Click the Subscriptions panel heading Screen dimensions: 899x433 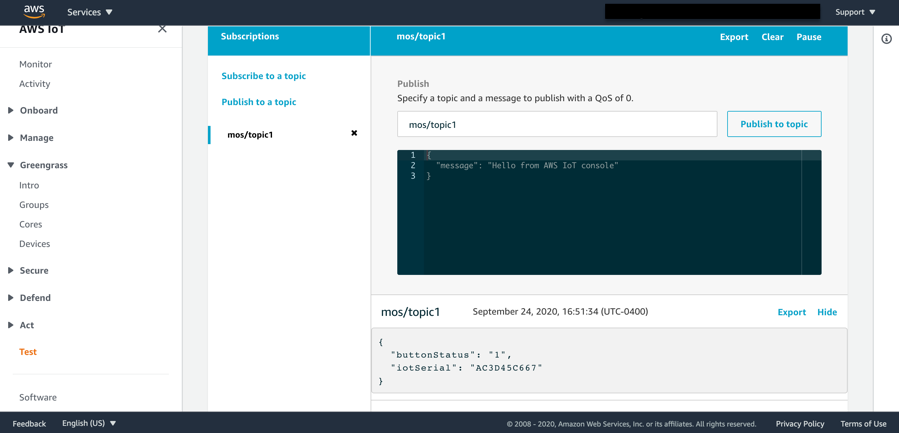point(250,36)
